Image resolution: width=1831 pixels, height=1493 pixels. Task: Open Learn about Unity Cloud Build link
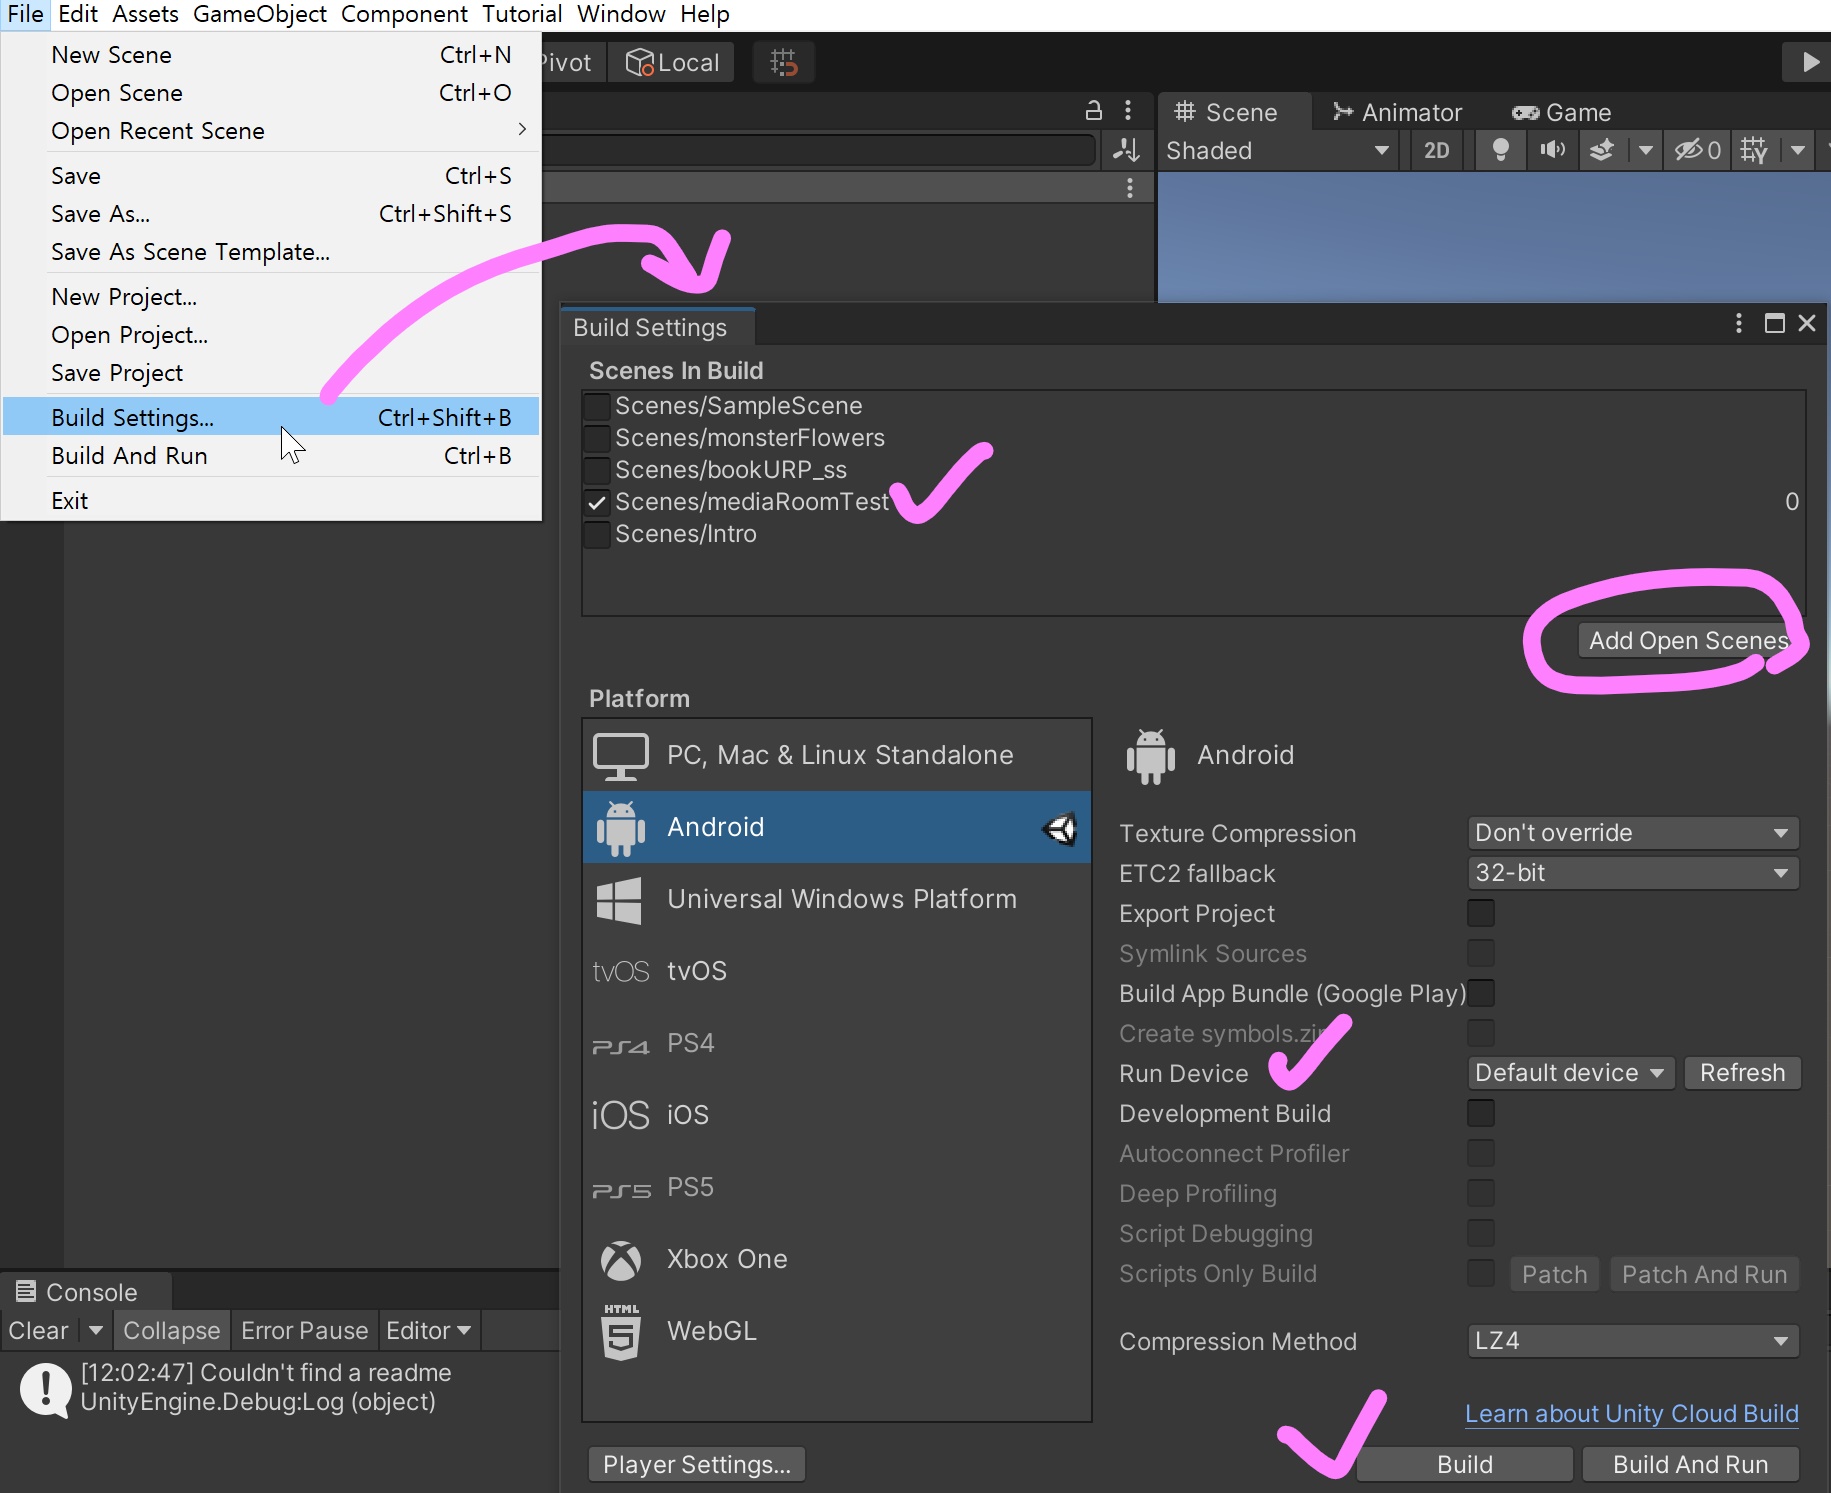(x=1631, y=1414)
